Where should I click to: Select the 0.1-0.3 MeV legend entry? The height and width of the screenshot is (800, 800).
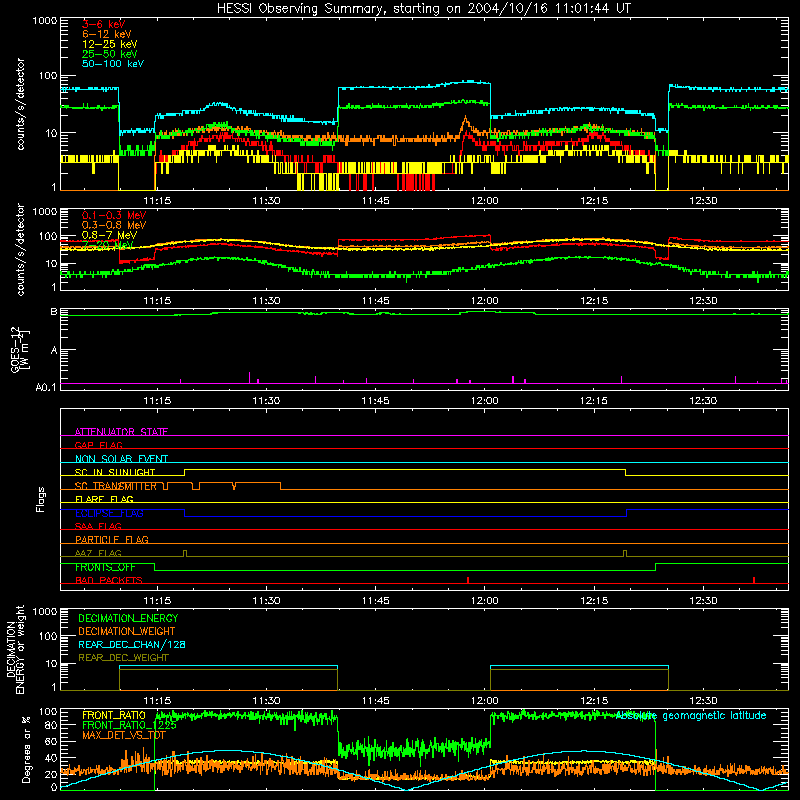(114, 215)
